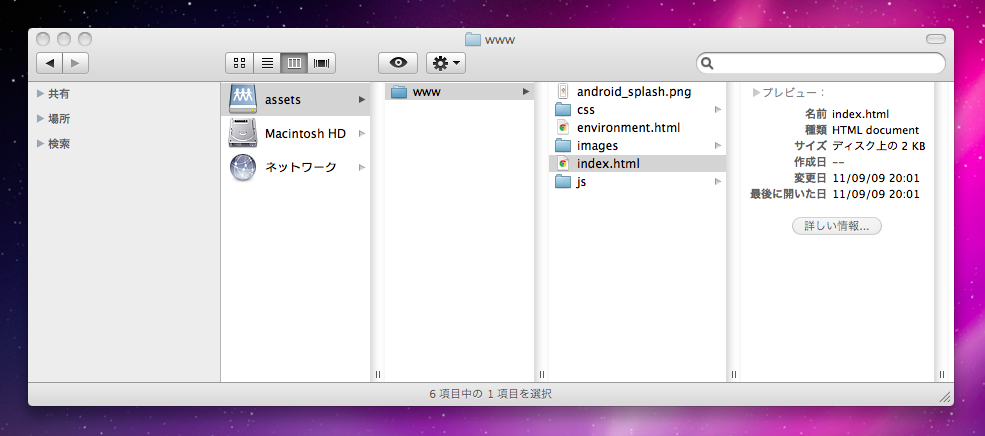Click the 詳しい情報... button

tap(836, 226)
